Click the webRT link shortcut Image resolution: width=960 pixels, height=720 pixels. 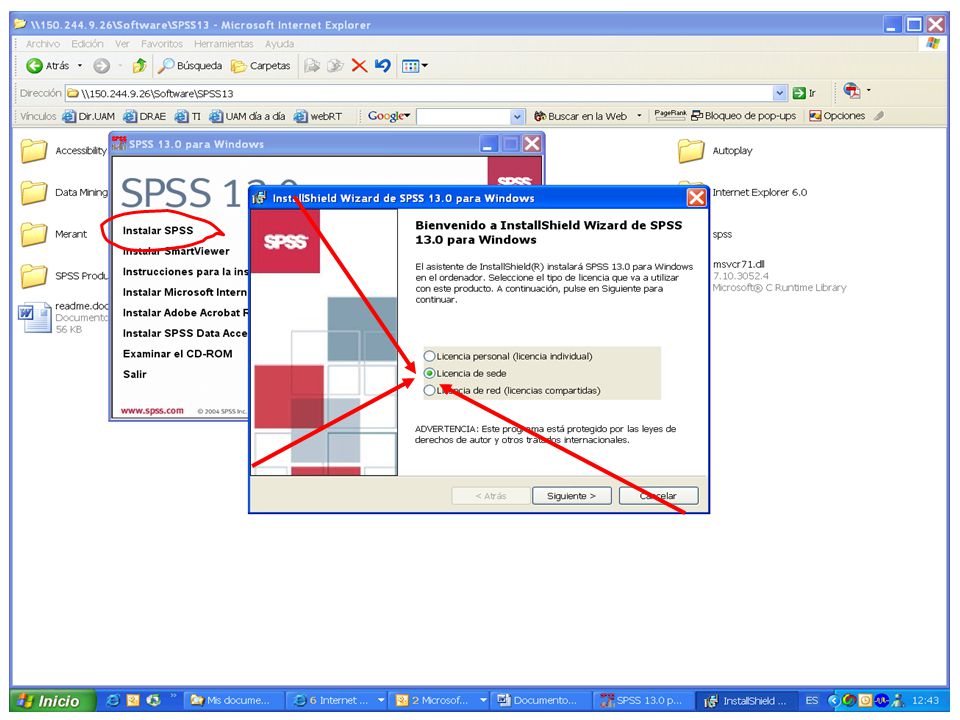318,116
